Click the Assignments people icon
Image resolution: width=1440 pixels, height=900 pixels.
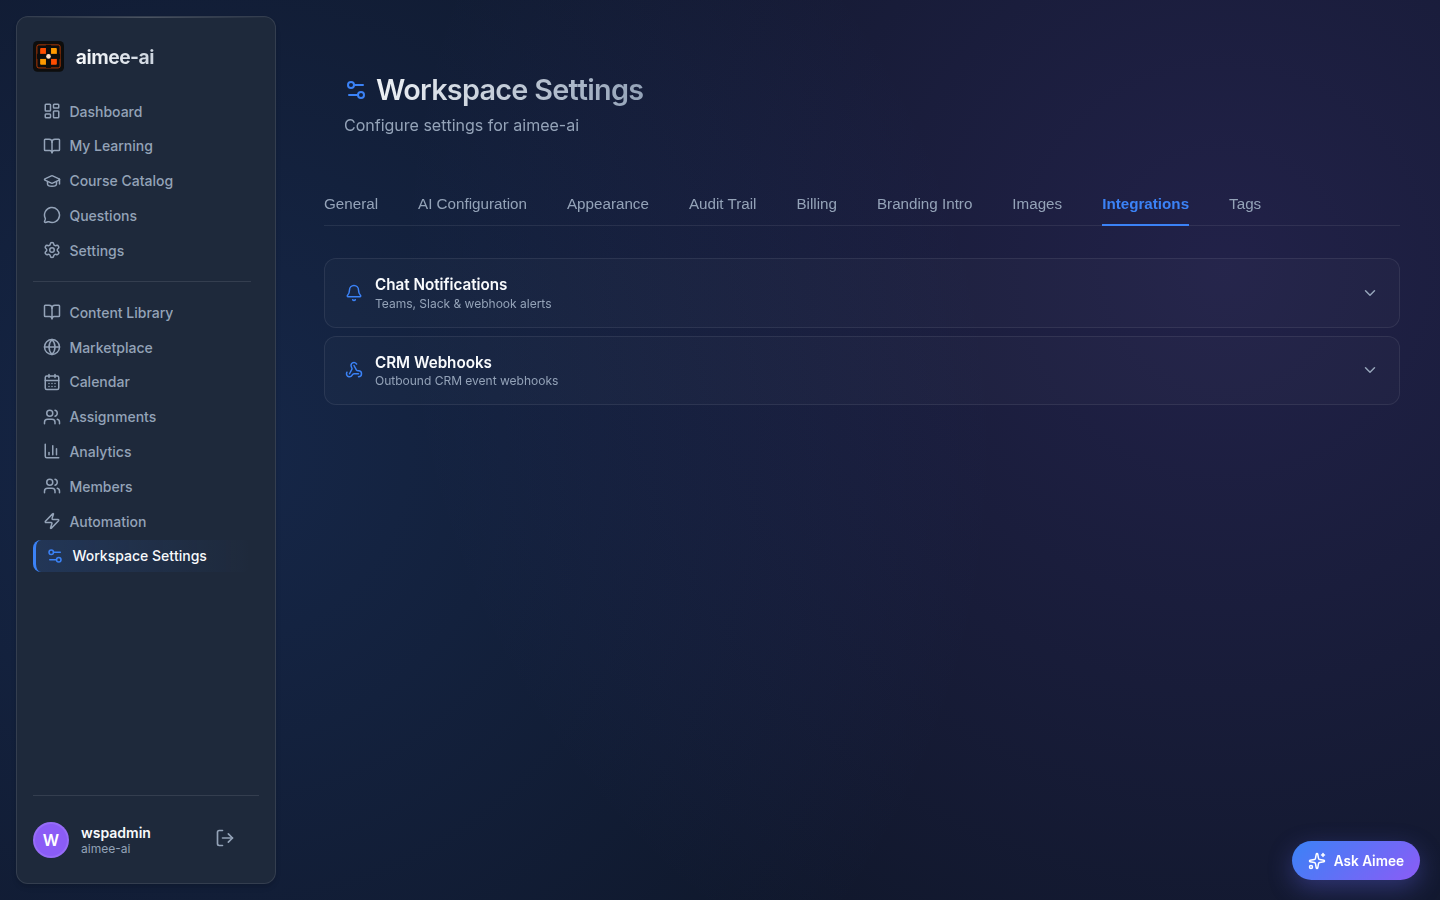[x=52, y=417]
